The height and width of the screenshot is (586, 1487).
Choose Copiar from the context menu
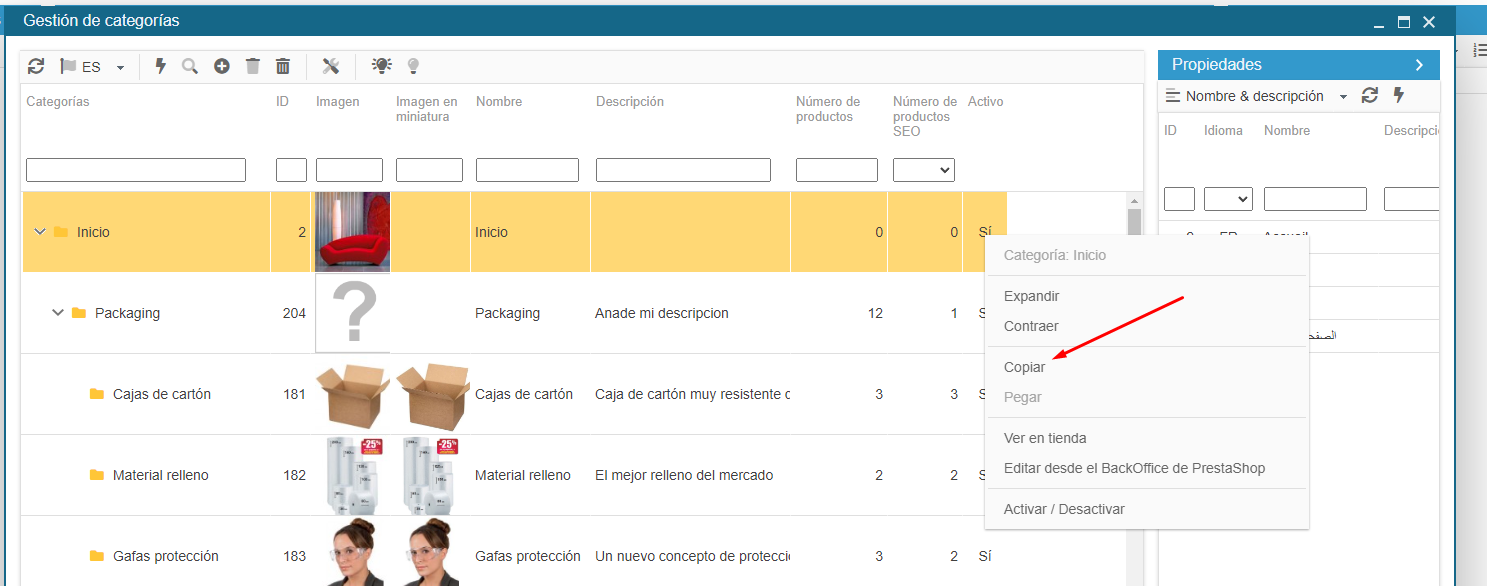[x=1024, y=367]
